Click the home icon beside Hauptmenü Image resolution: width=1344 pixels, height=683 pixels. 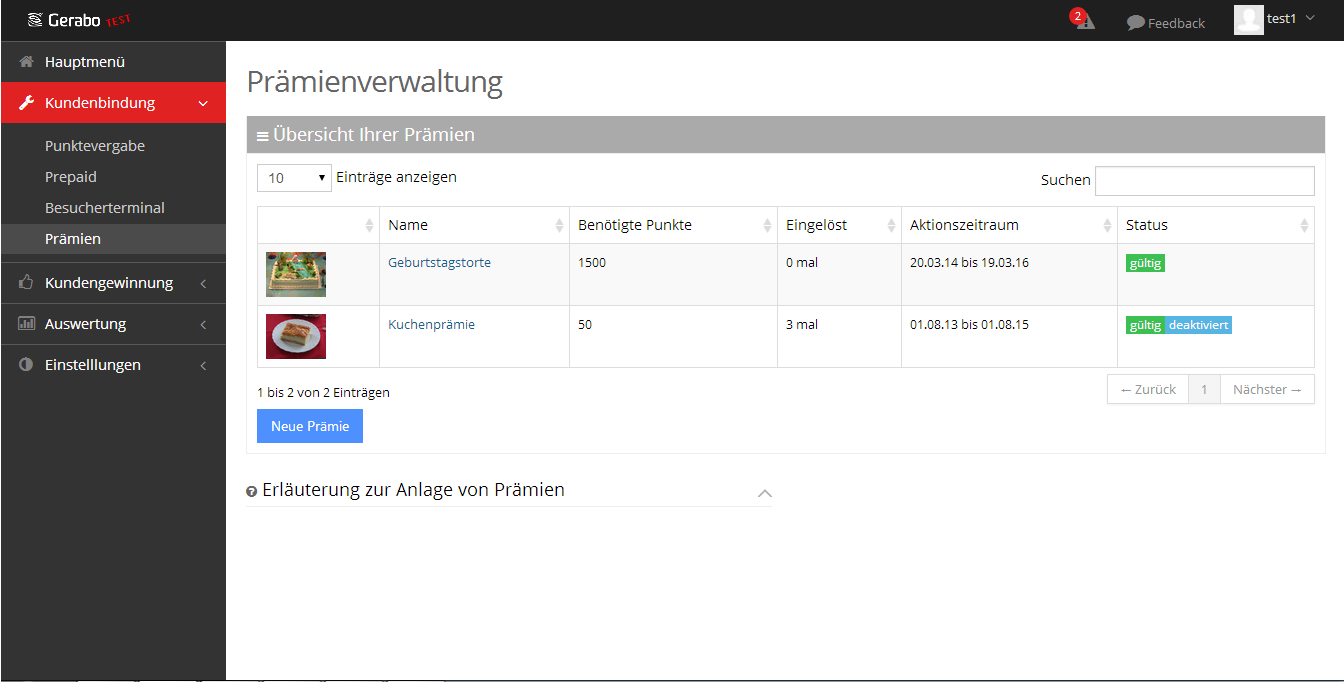click(x=27, y=62)
